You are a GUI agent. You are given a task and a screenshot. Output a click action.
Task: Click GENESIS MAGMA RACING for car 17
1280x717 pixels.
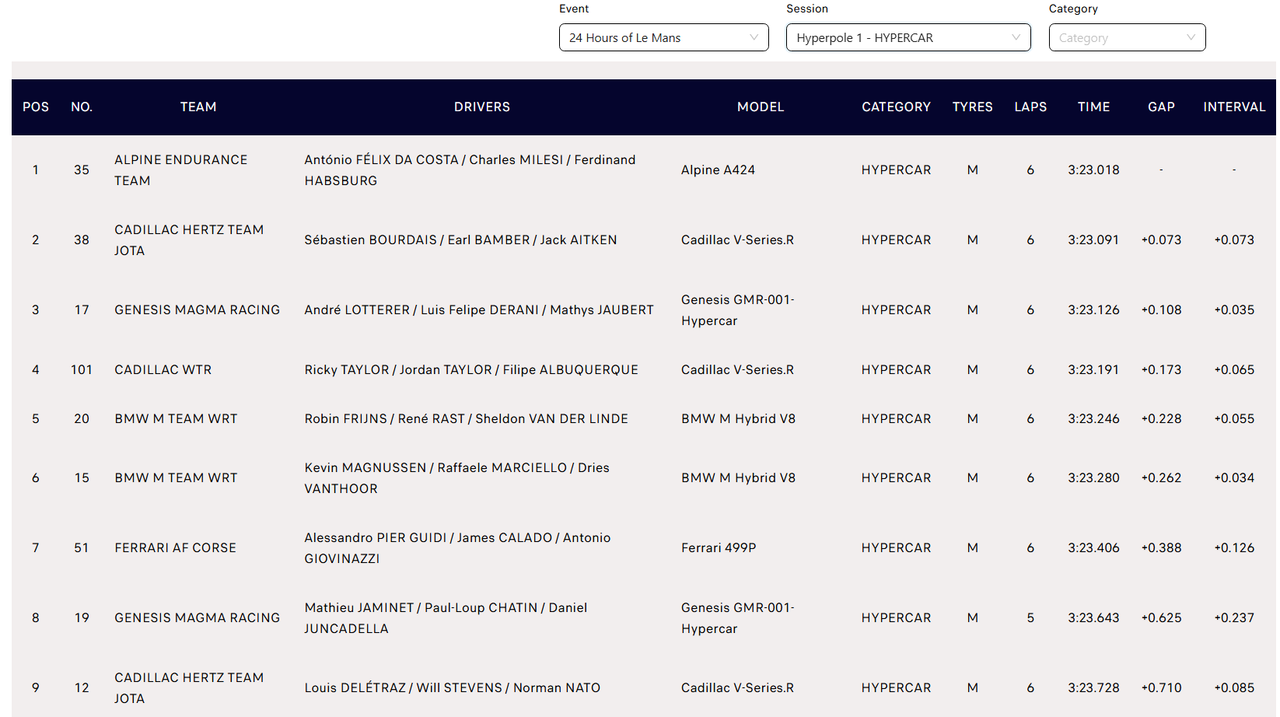tap(197, 310)
